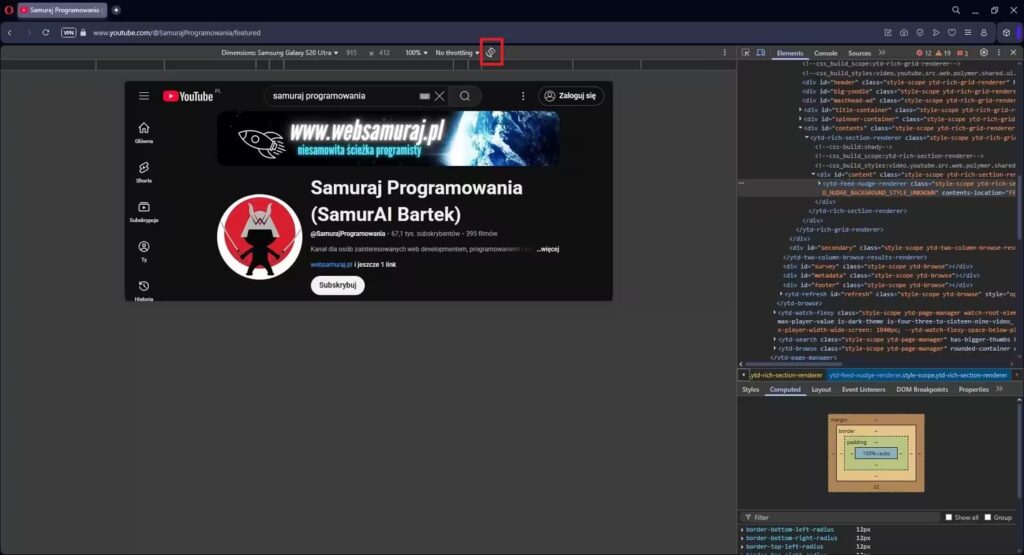Open the DOM Breakpoints tab
Screen dimensions: 1024x555
tap(921, 389)
